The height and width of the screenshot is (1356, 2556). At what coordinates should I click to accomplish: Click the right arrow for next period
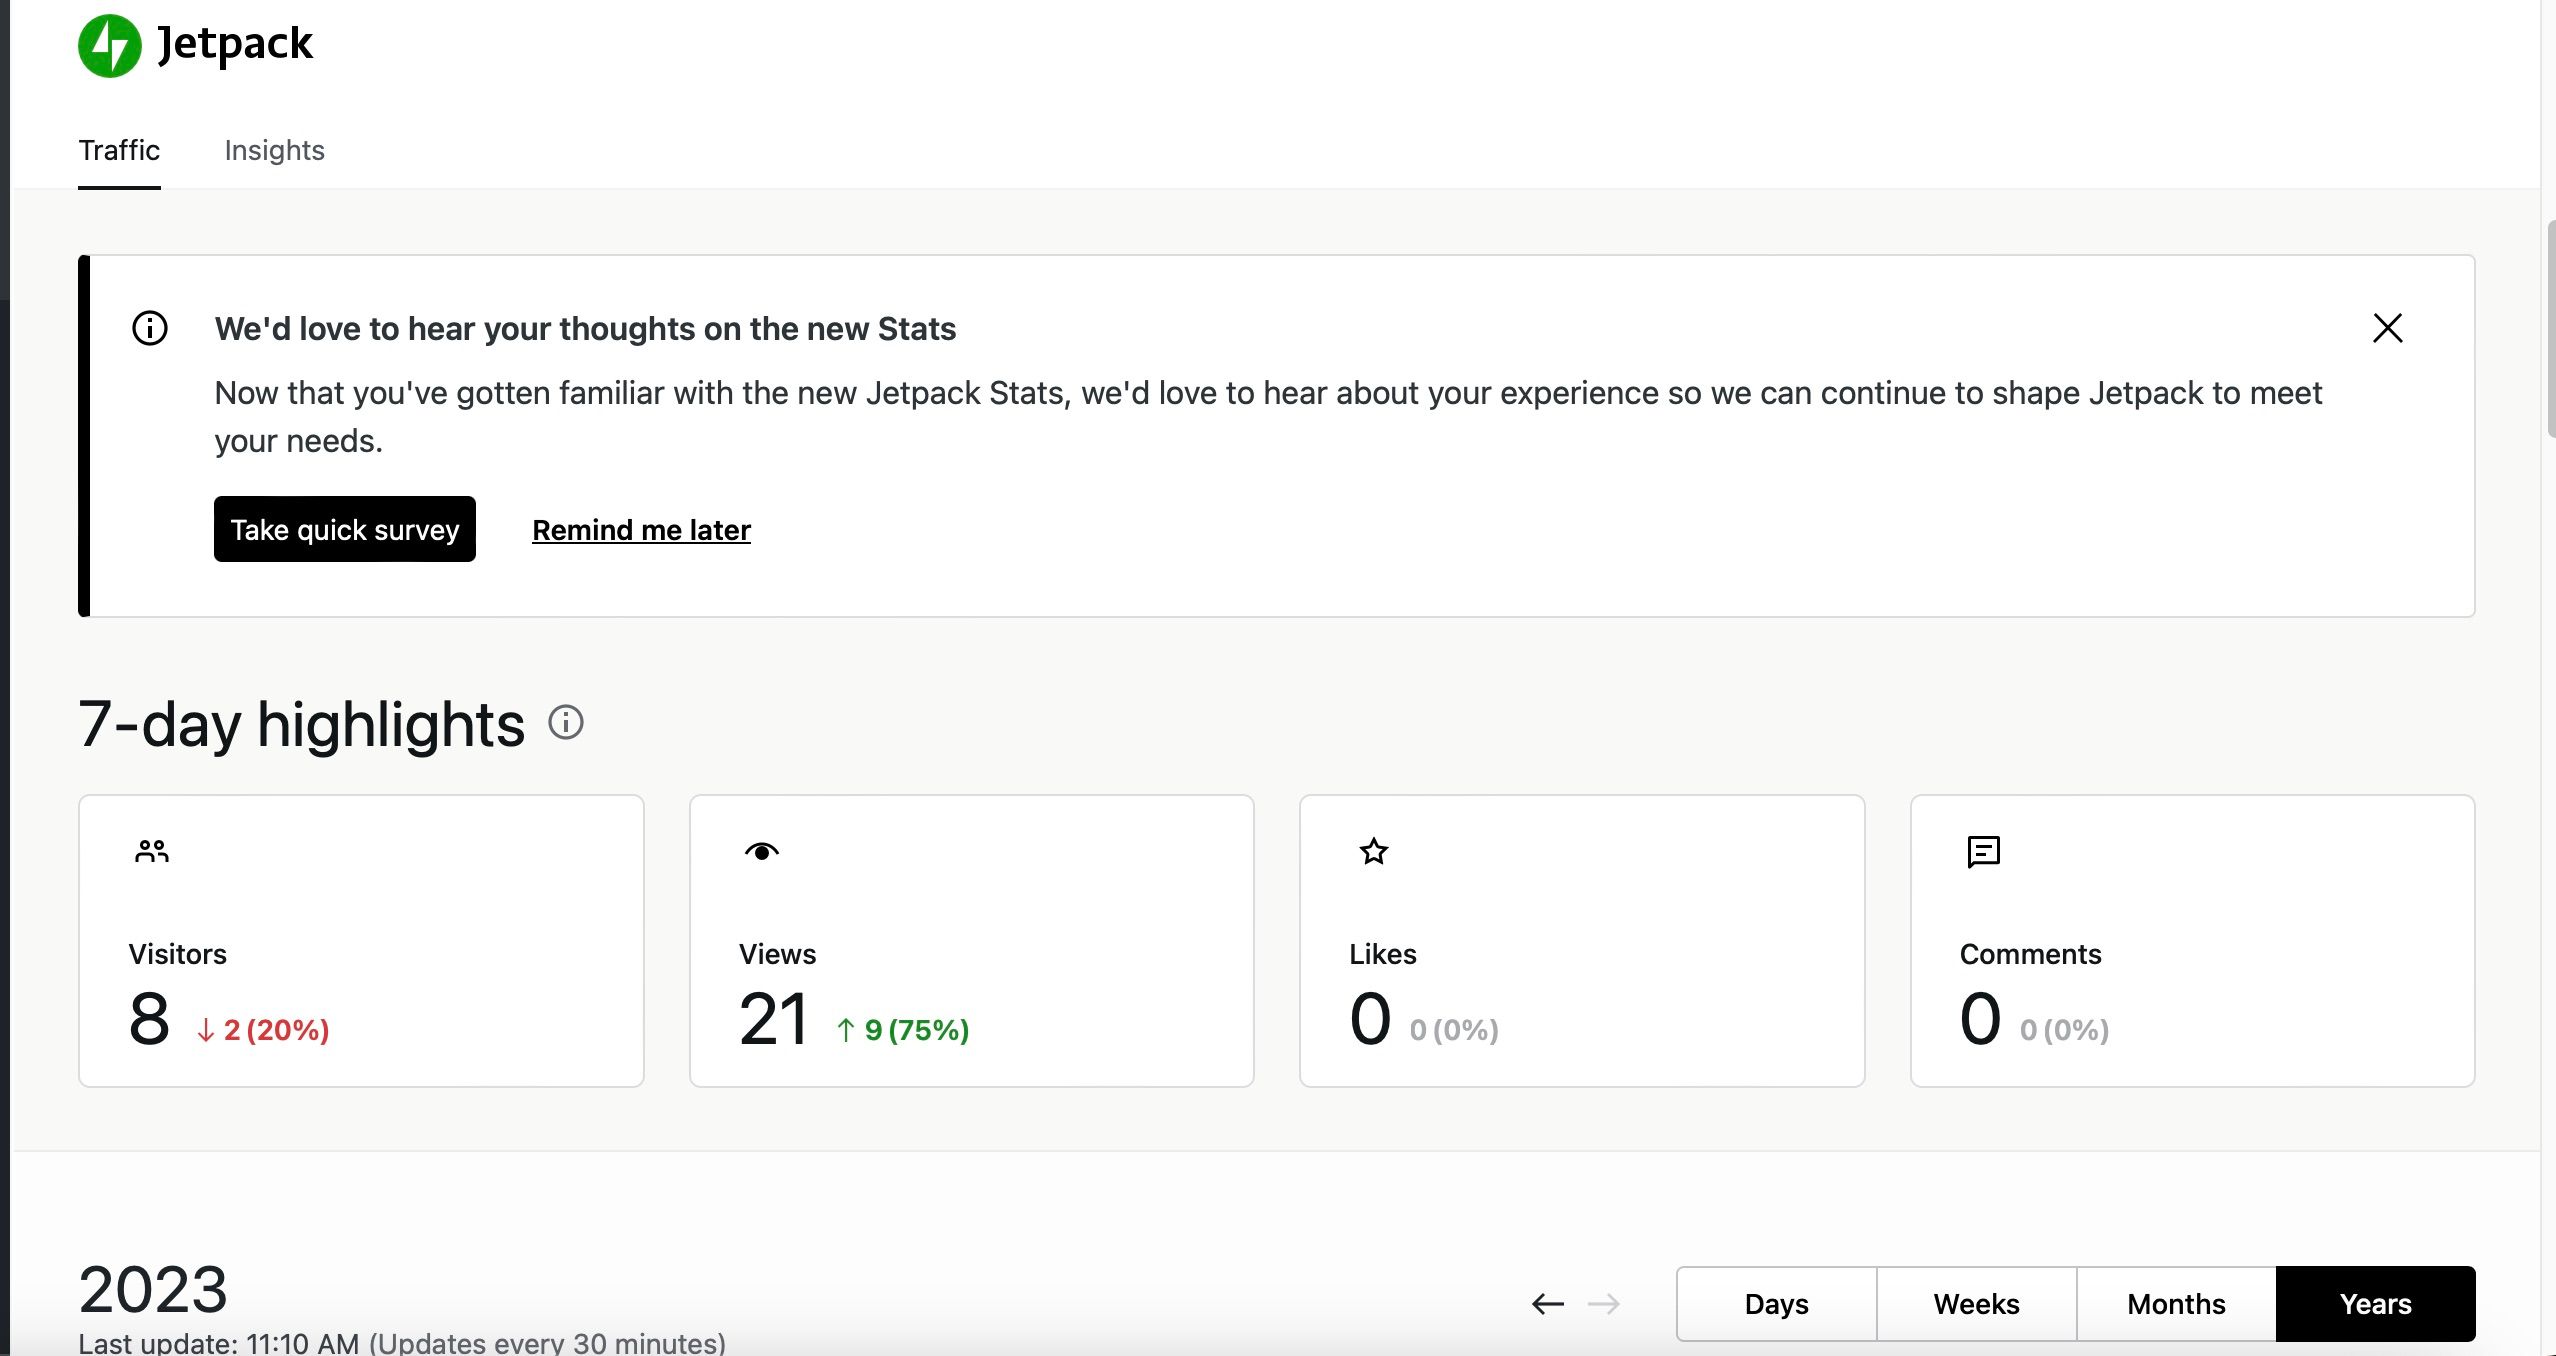[x=1603, y=1304]
